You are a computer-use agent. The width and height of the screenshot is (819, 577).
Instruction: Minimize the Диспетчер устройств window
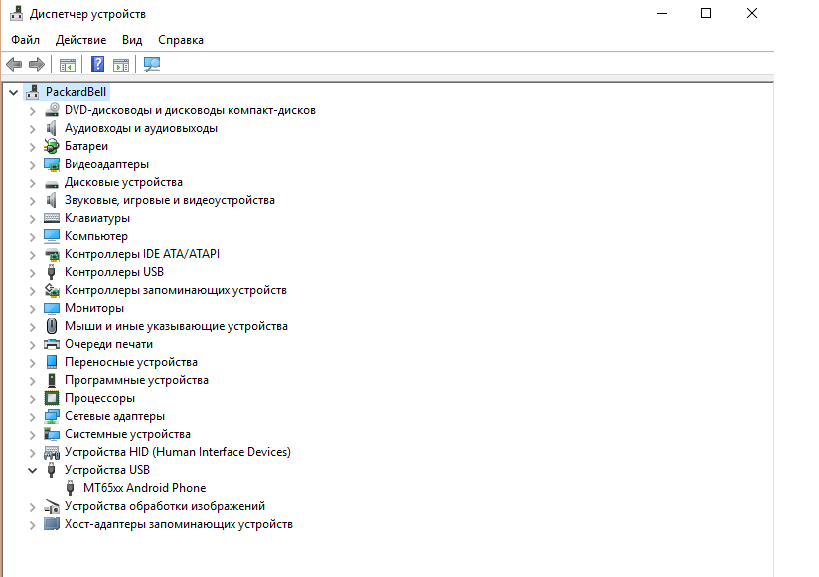pyautogui.click(x=662, y=14)
